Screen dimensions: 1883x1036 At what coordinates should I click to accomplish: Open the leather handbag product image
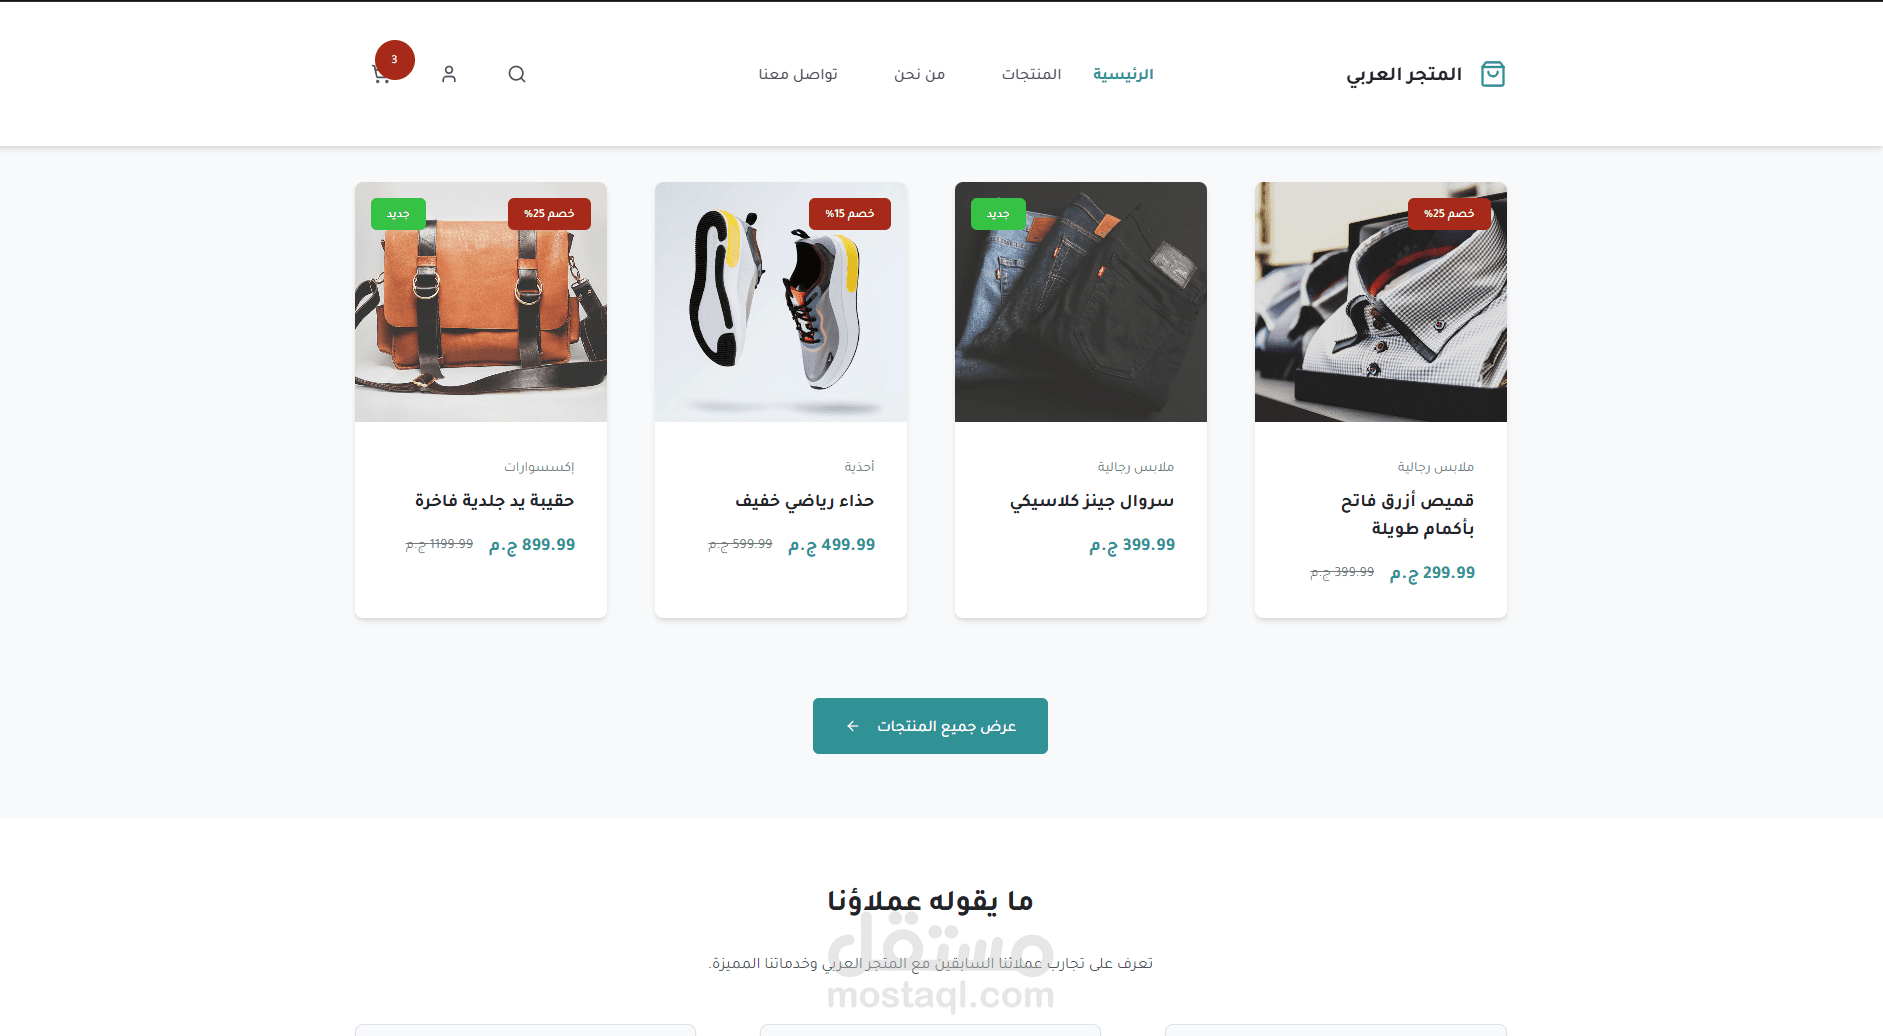pyautogui.click(x=481, y=302)
